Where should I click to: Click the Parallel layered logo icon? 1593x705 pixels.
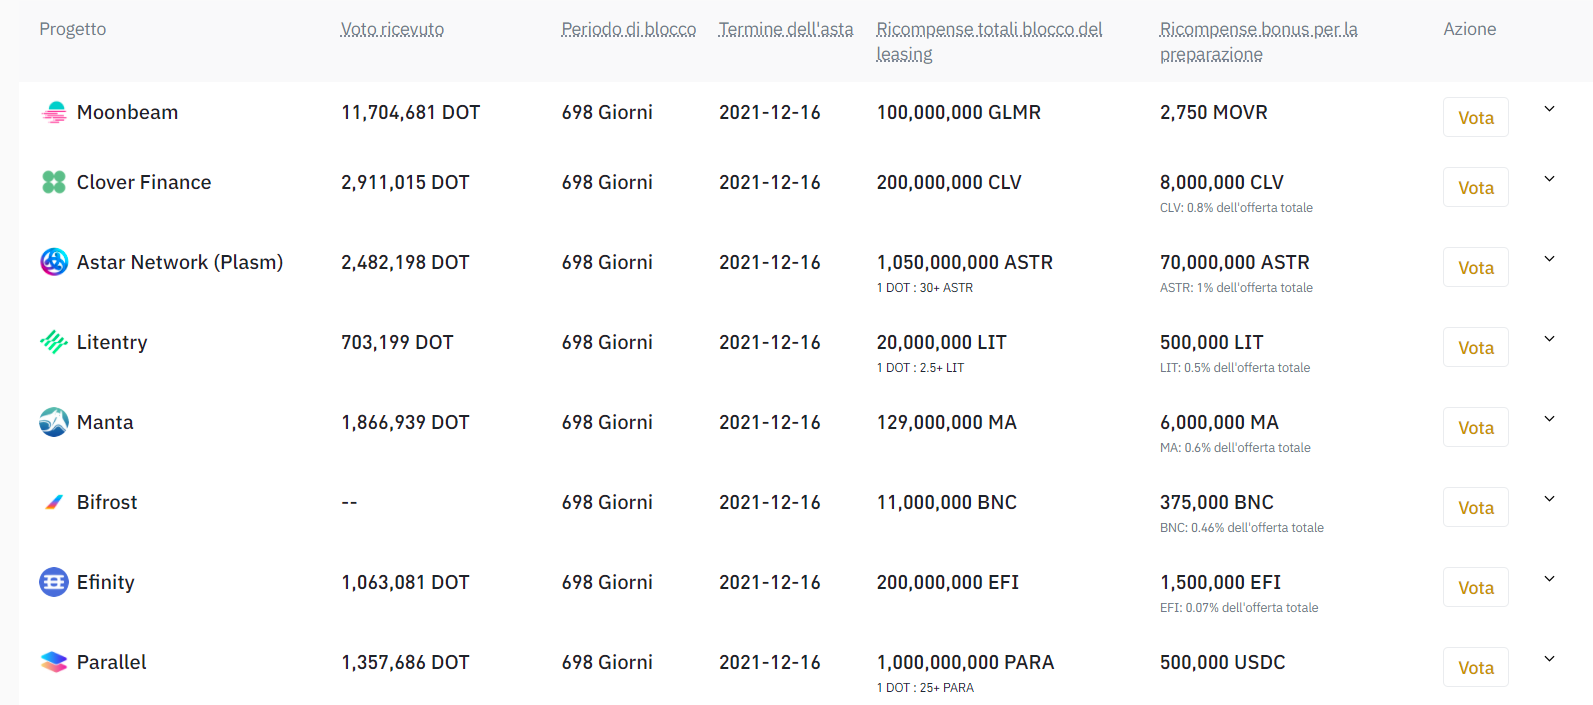coord(54,662)
